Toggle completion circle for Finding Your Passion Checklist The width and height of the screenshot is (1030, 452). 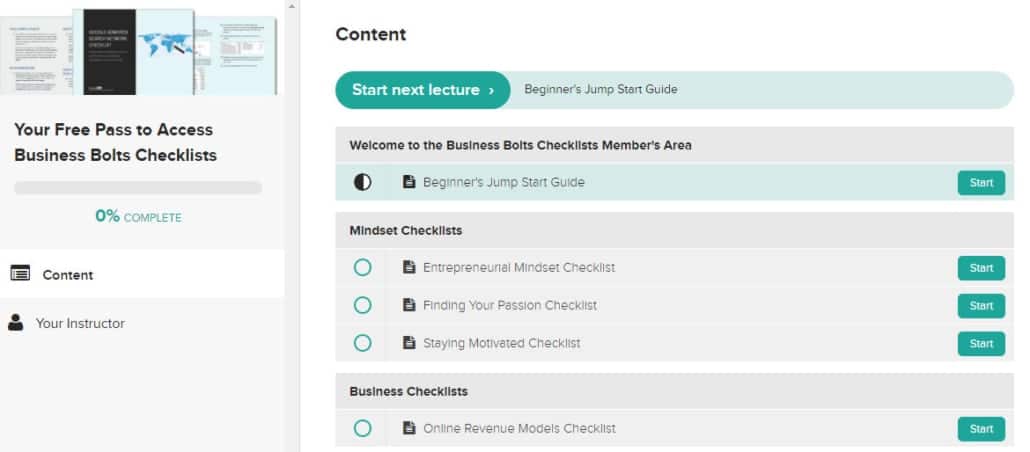coord(362,305)
